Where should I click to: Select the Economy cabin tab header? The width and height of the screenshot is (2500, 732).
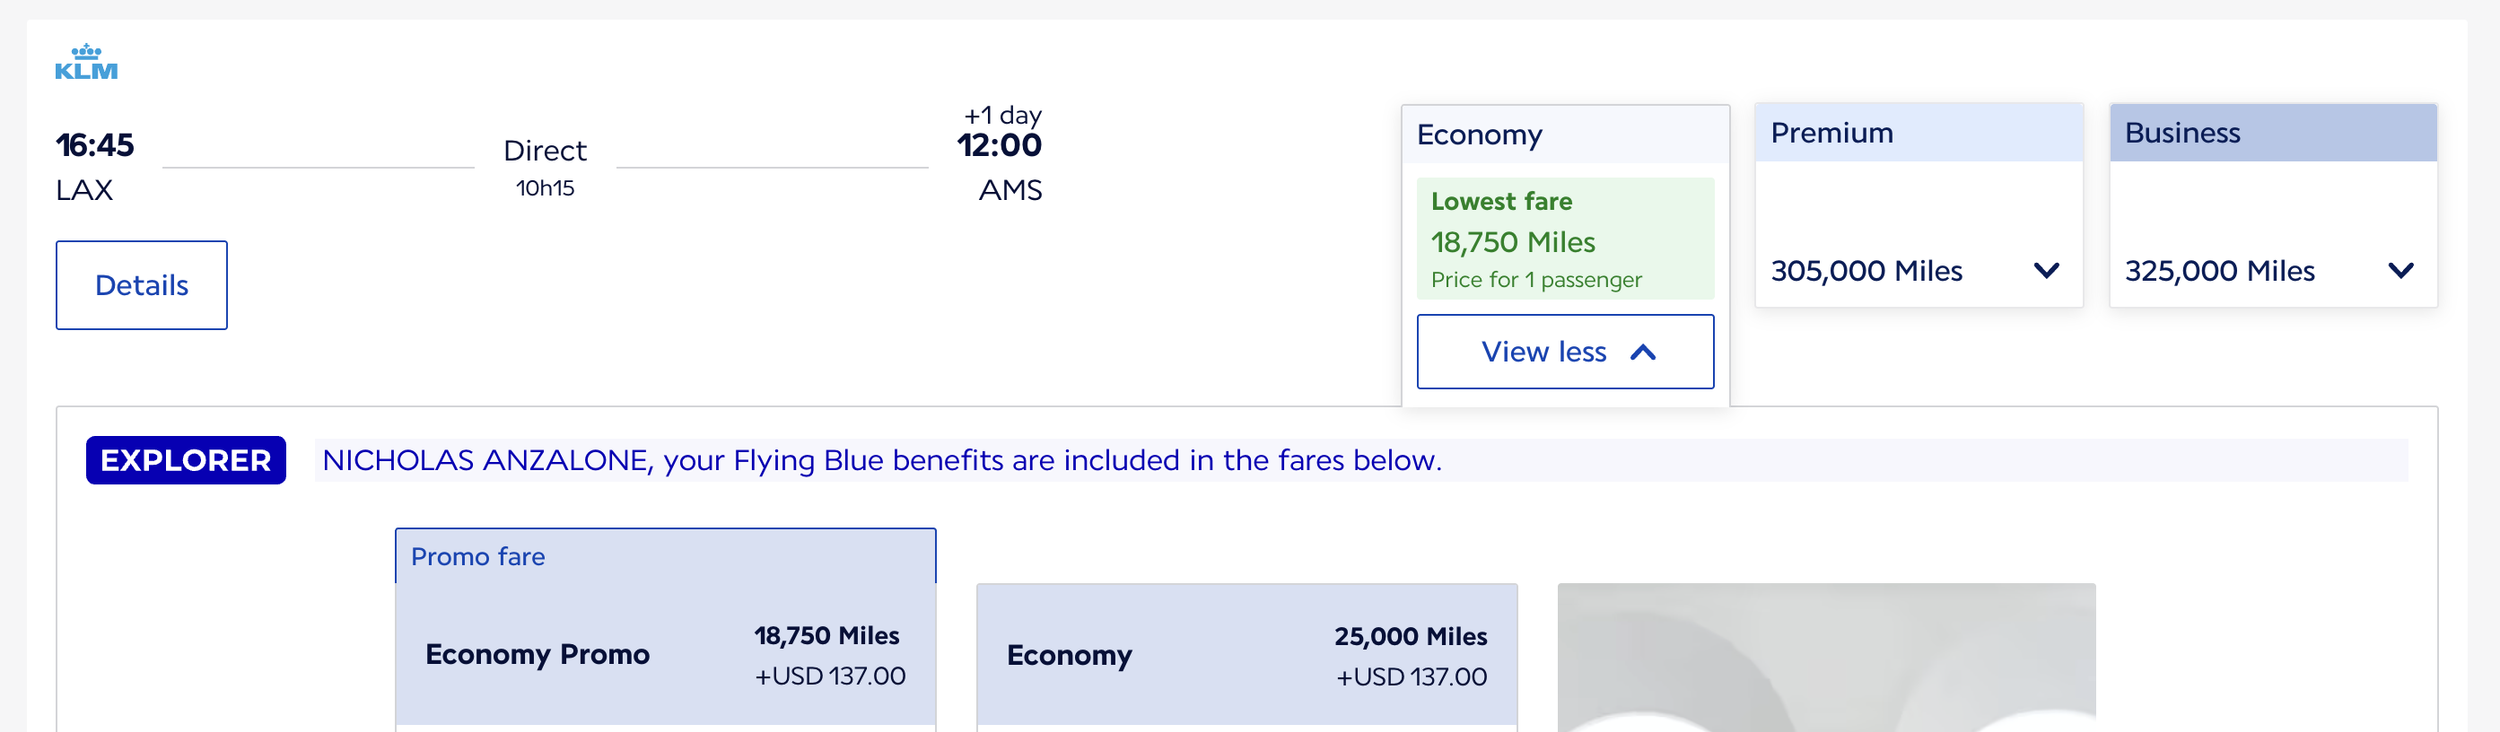pos(1564,135)
